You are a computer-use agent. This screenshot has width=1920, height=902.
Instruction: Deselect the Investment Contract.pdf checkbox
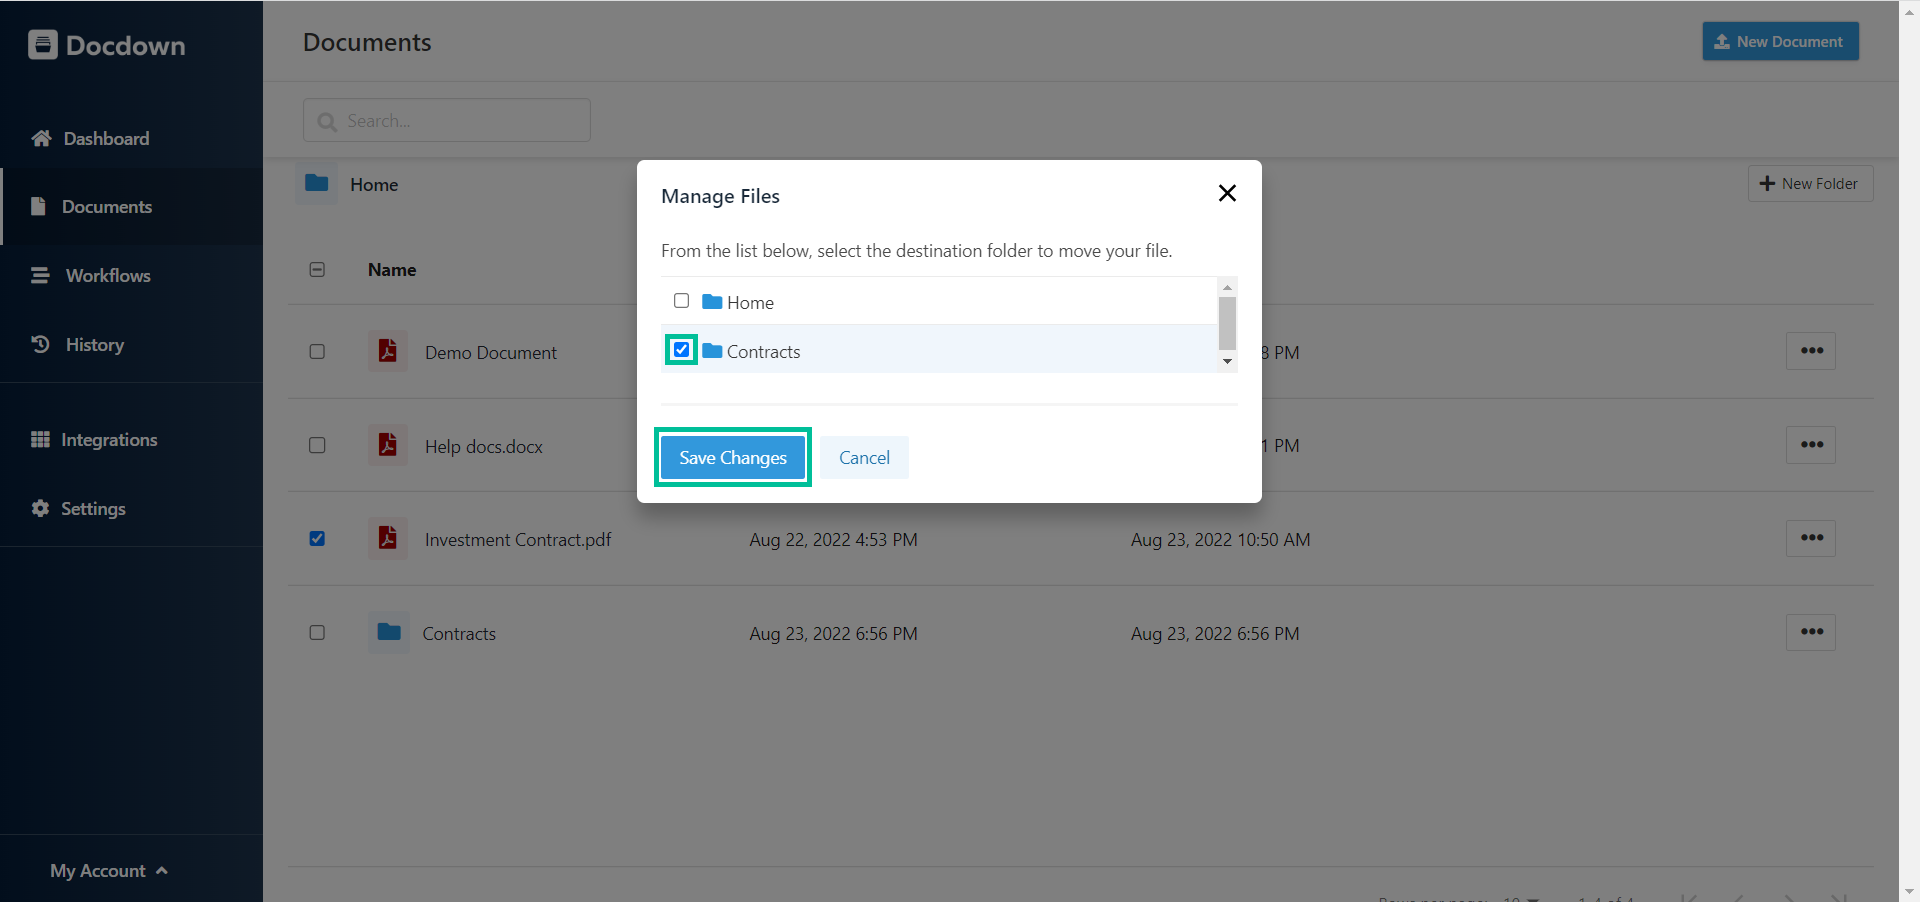tap(316, 538)
